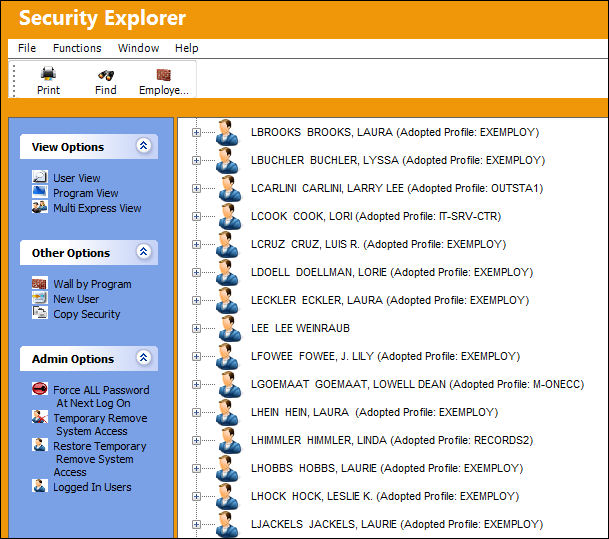Select row LEE LEE WEINRAUB
The width and height of the screenshot is (609, 539).
point(300,328)
